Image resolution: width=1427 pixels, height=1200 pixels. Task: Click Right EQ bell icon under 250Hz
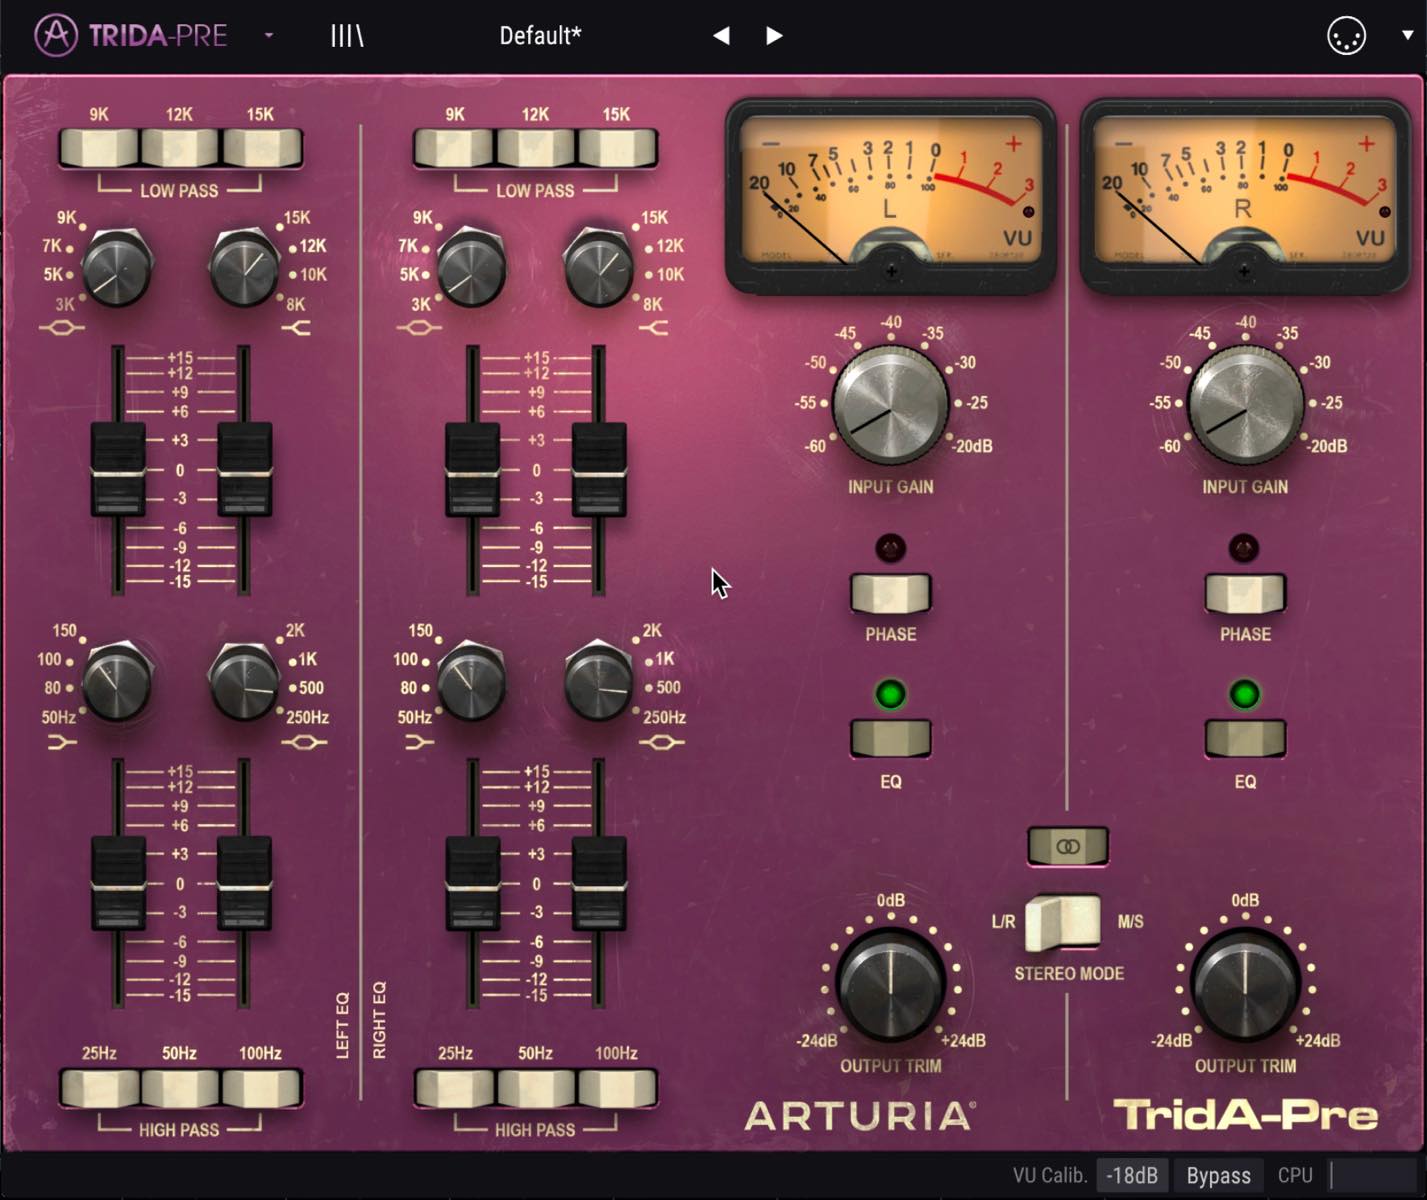[x=661, y=742]
